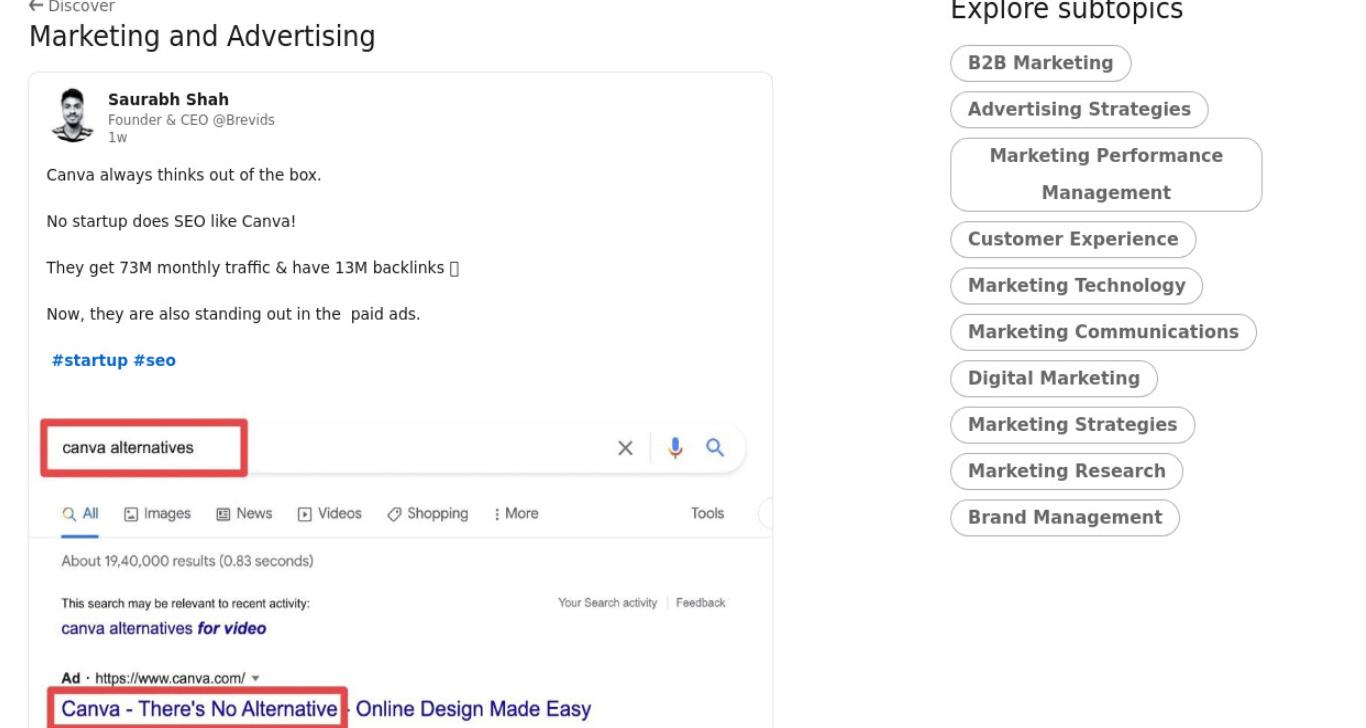Click the search magnifier icon
Viewport: 1366px width, 728px height.
click(715, 447)
